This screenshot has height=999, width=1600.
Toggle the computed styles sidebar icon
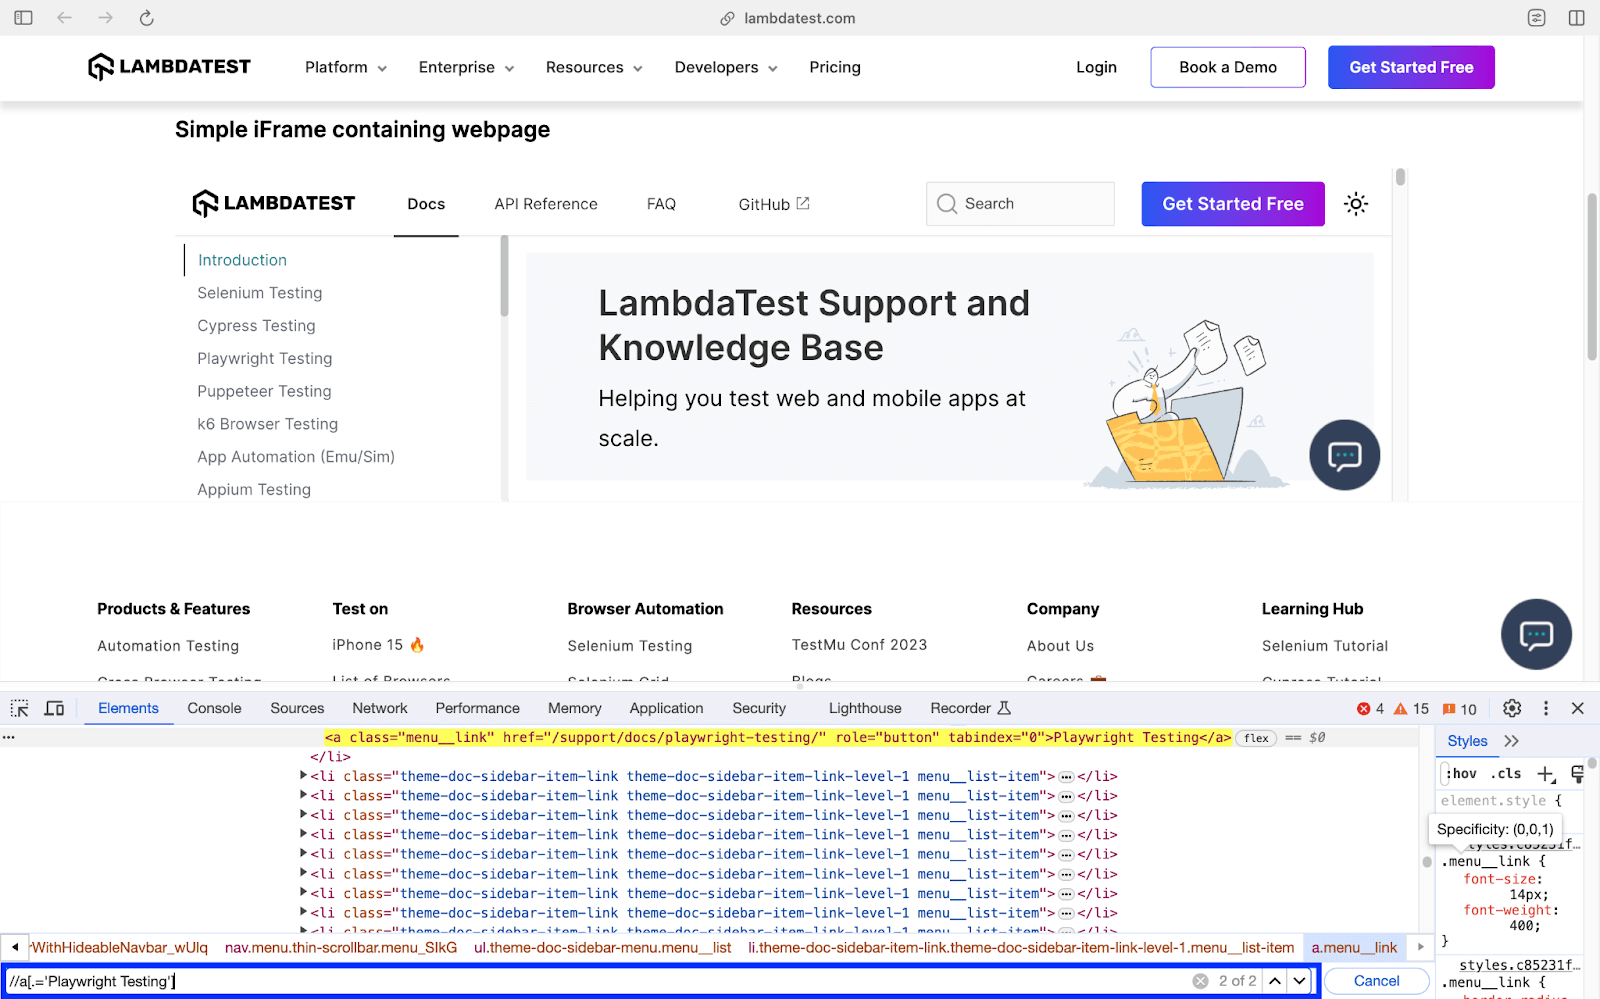click(1578, 774)
